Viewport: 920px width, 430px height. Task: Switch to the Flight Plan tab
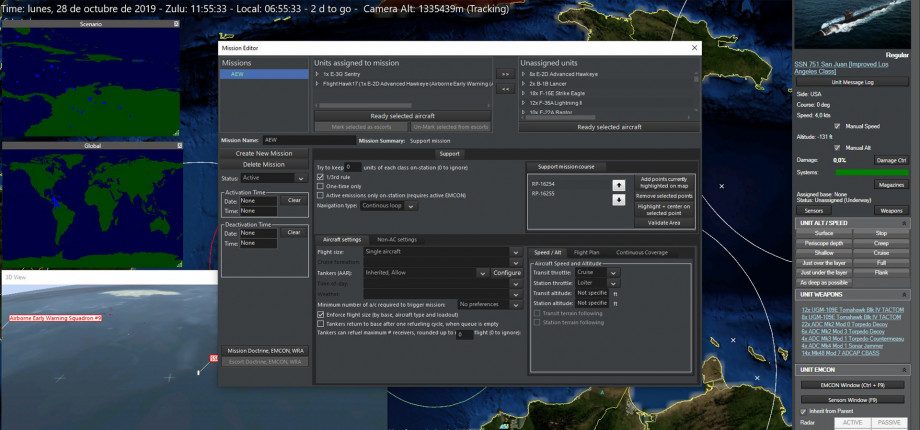pyautogui.click(x=586, y=252)
